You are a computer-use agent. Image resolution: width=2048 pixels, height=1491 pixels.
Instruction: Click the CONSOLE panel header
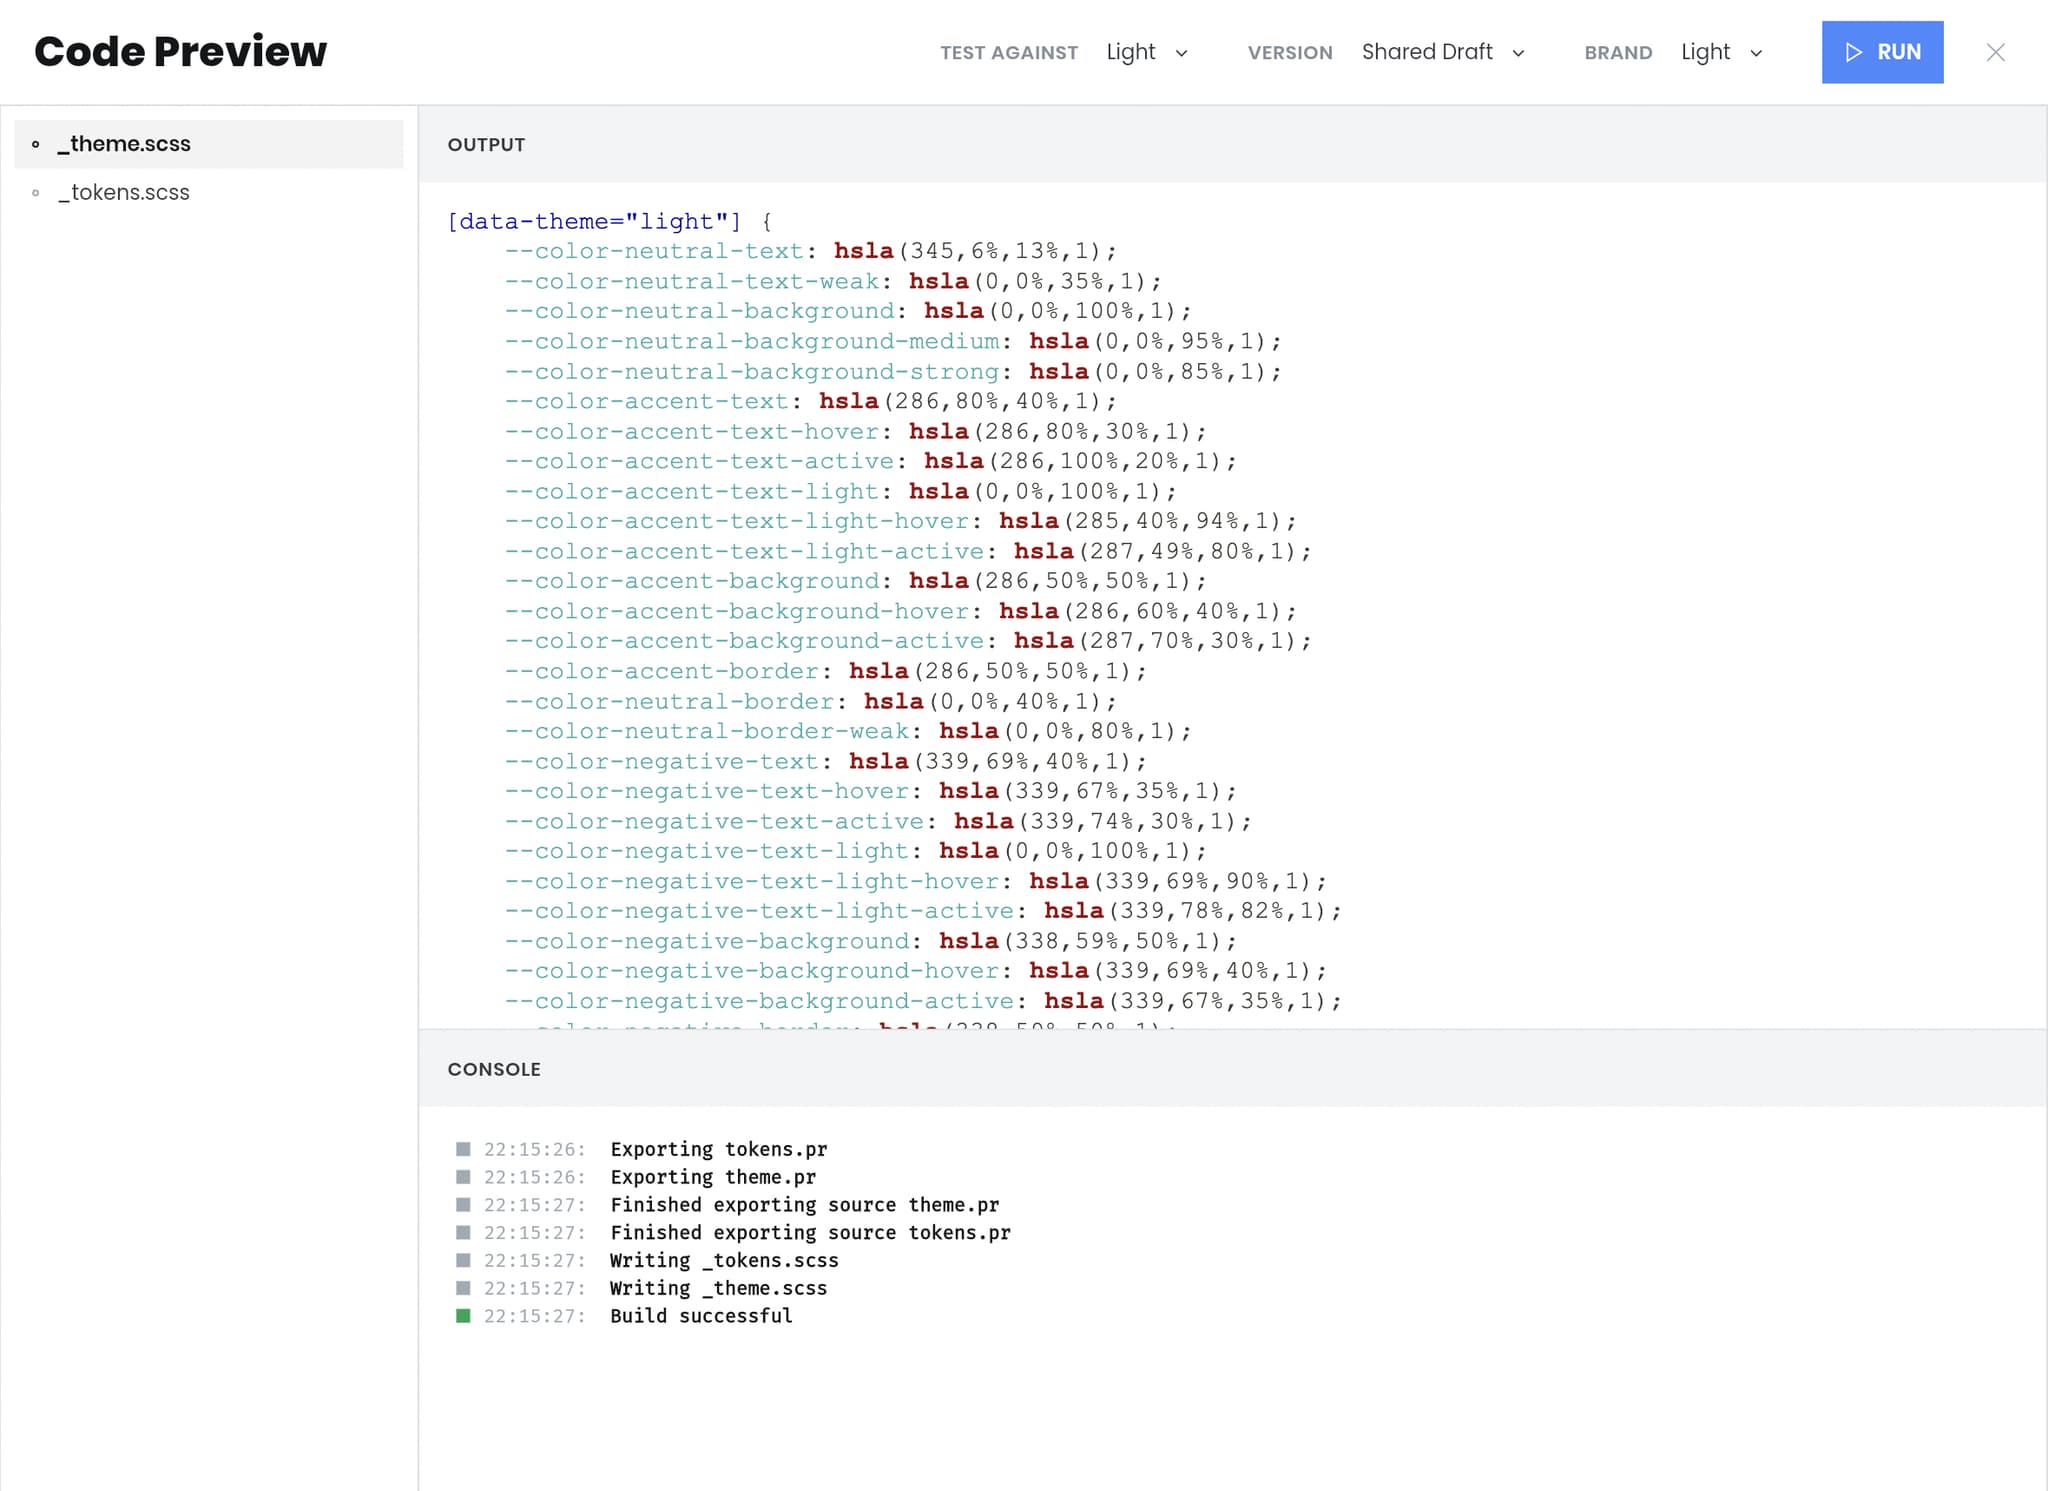coord(494,1069)
